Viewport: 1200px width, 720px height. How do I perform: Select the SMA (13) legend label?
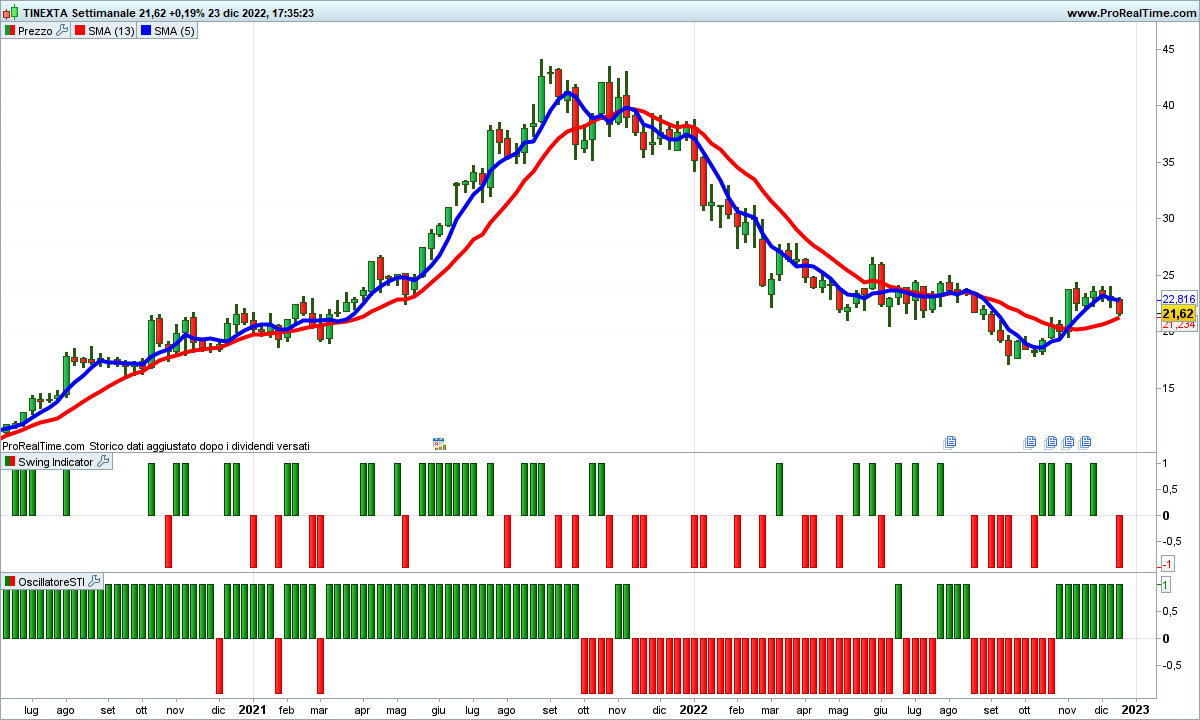[111, 31]
